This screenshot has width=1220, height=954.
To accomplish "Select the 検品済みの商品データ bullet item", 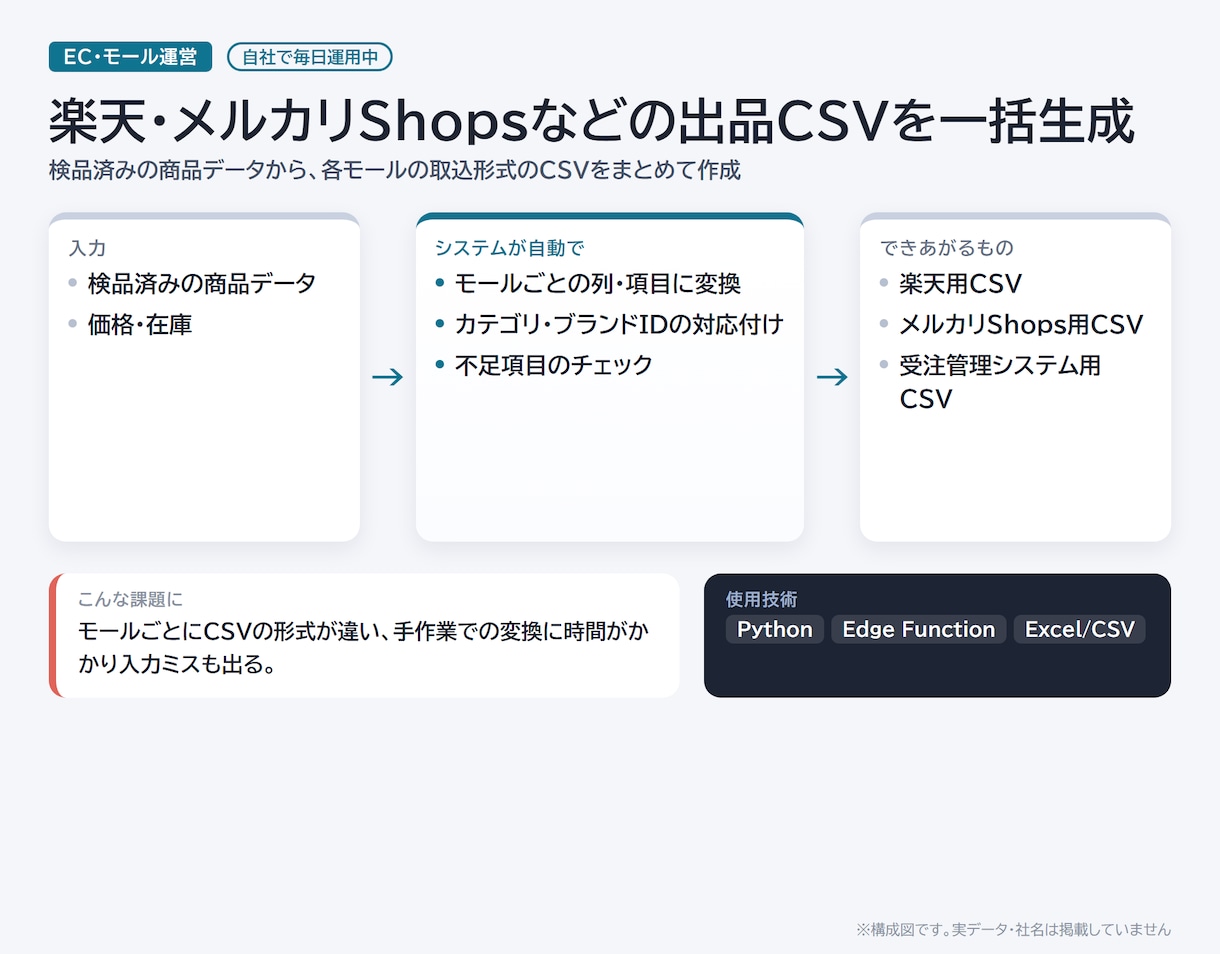I will [x=201, y=283].
